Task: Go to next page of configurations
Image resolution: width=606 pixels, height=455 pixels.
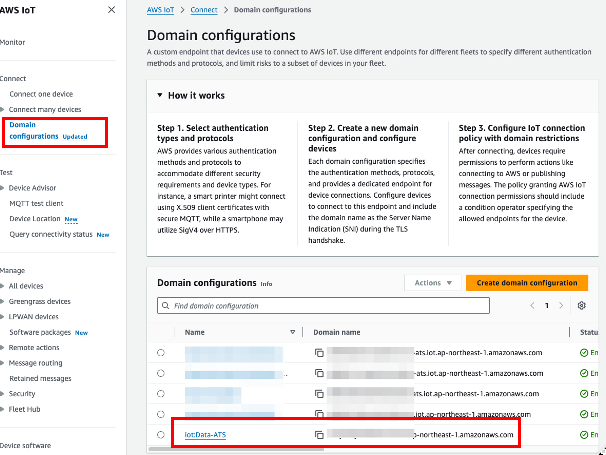Action: click(563, 305)
